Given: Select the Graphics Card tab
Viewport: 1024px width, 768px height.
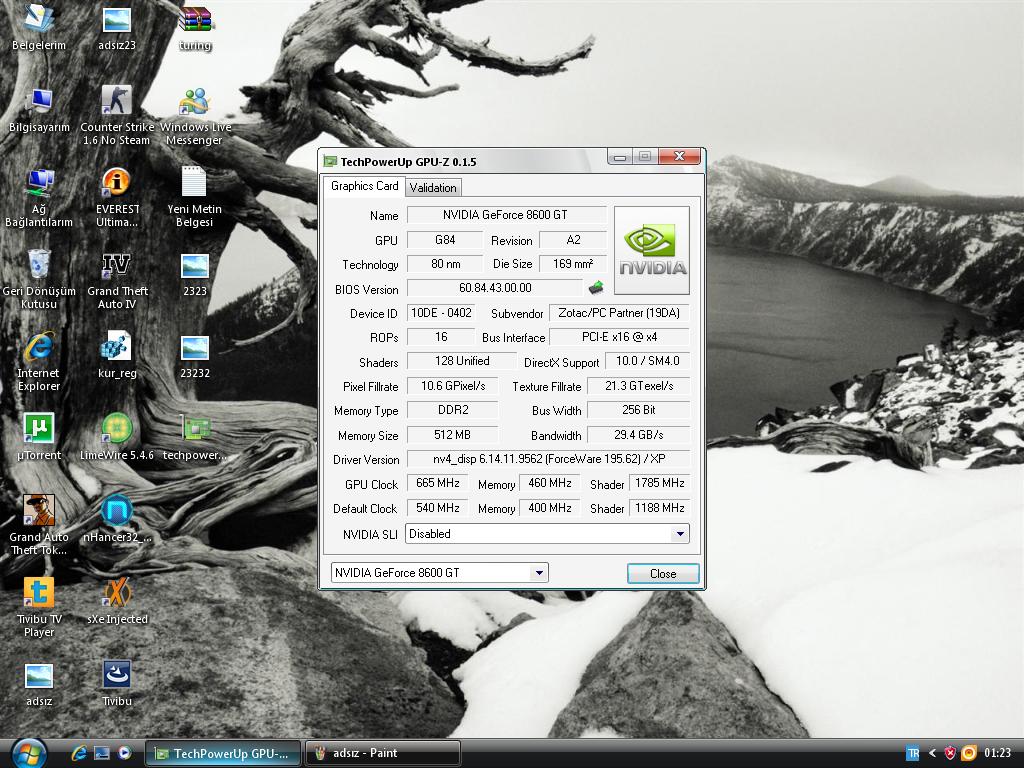Looking at the screenshot, I should click(x=364, y=186).
